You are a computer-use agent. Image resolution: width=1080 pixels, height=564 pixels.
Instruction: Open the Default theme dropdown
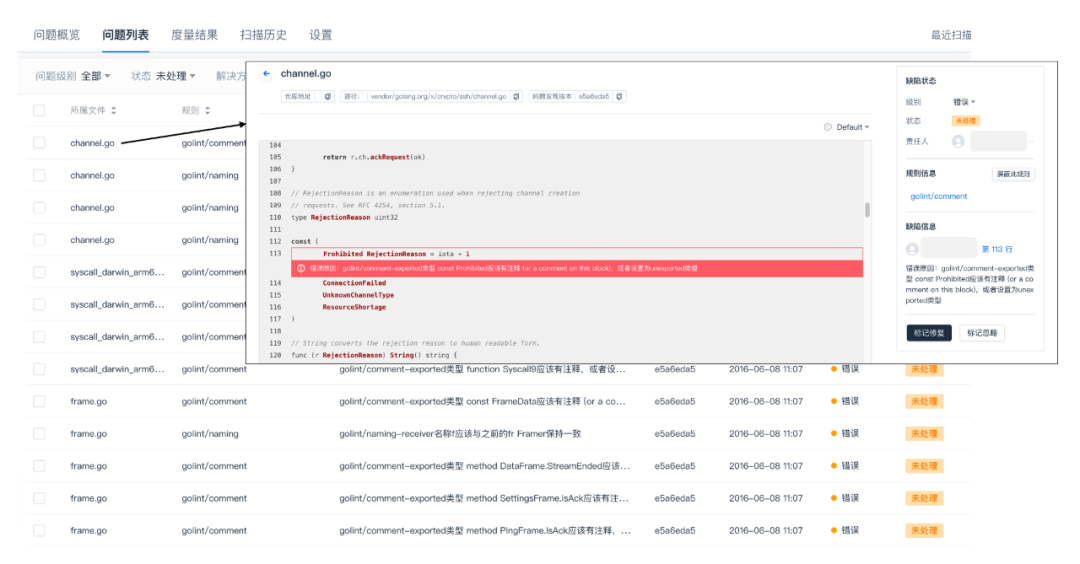(x=852, y=127)
